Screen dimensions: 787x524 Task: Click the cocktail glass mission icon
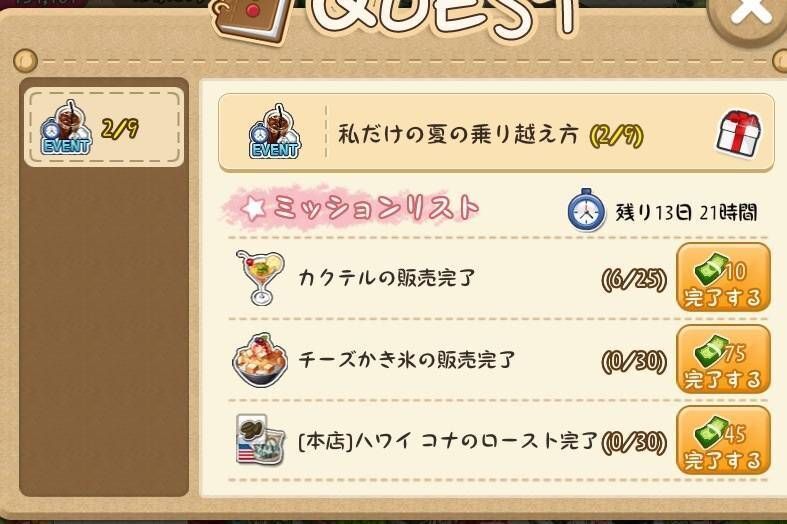260,278
